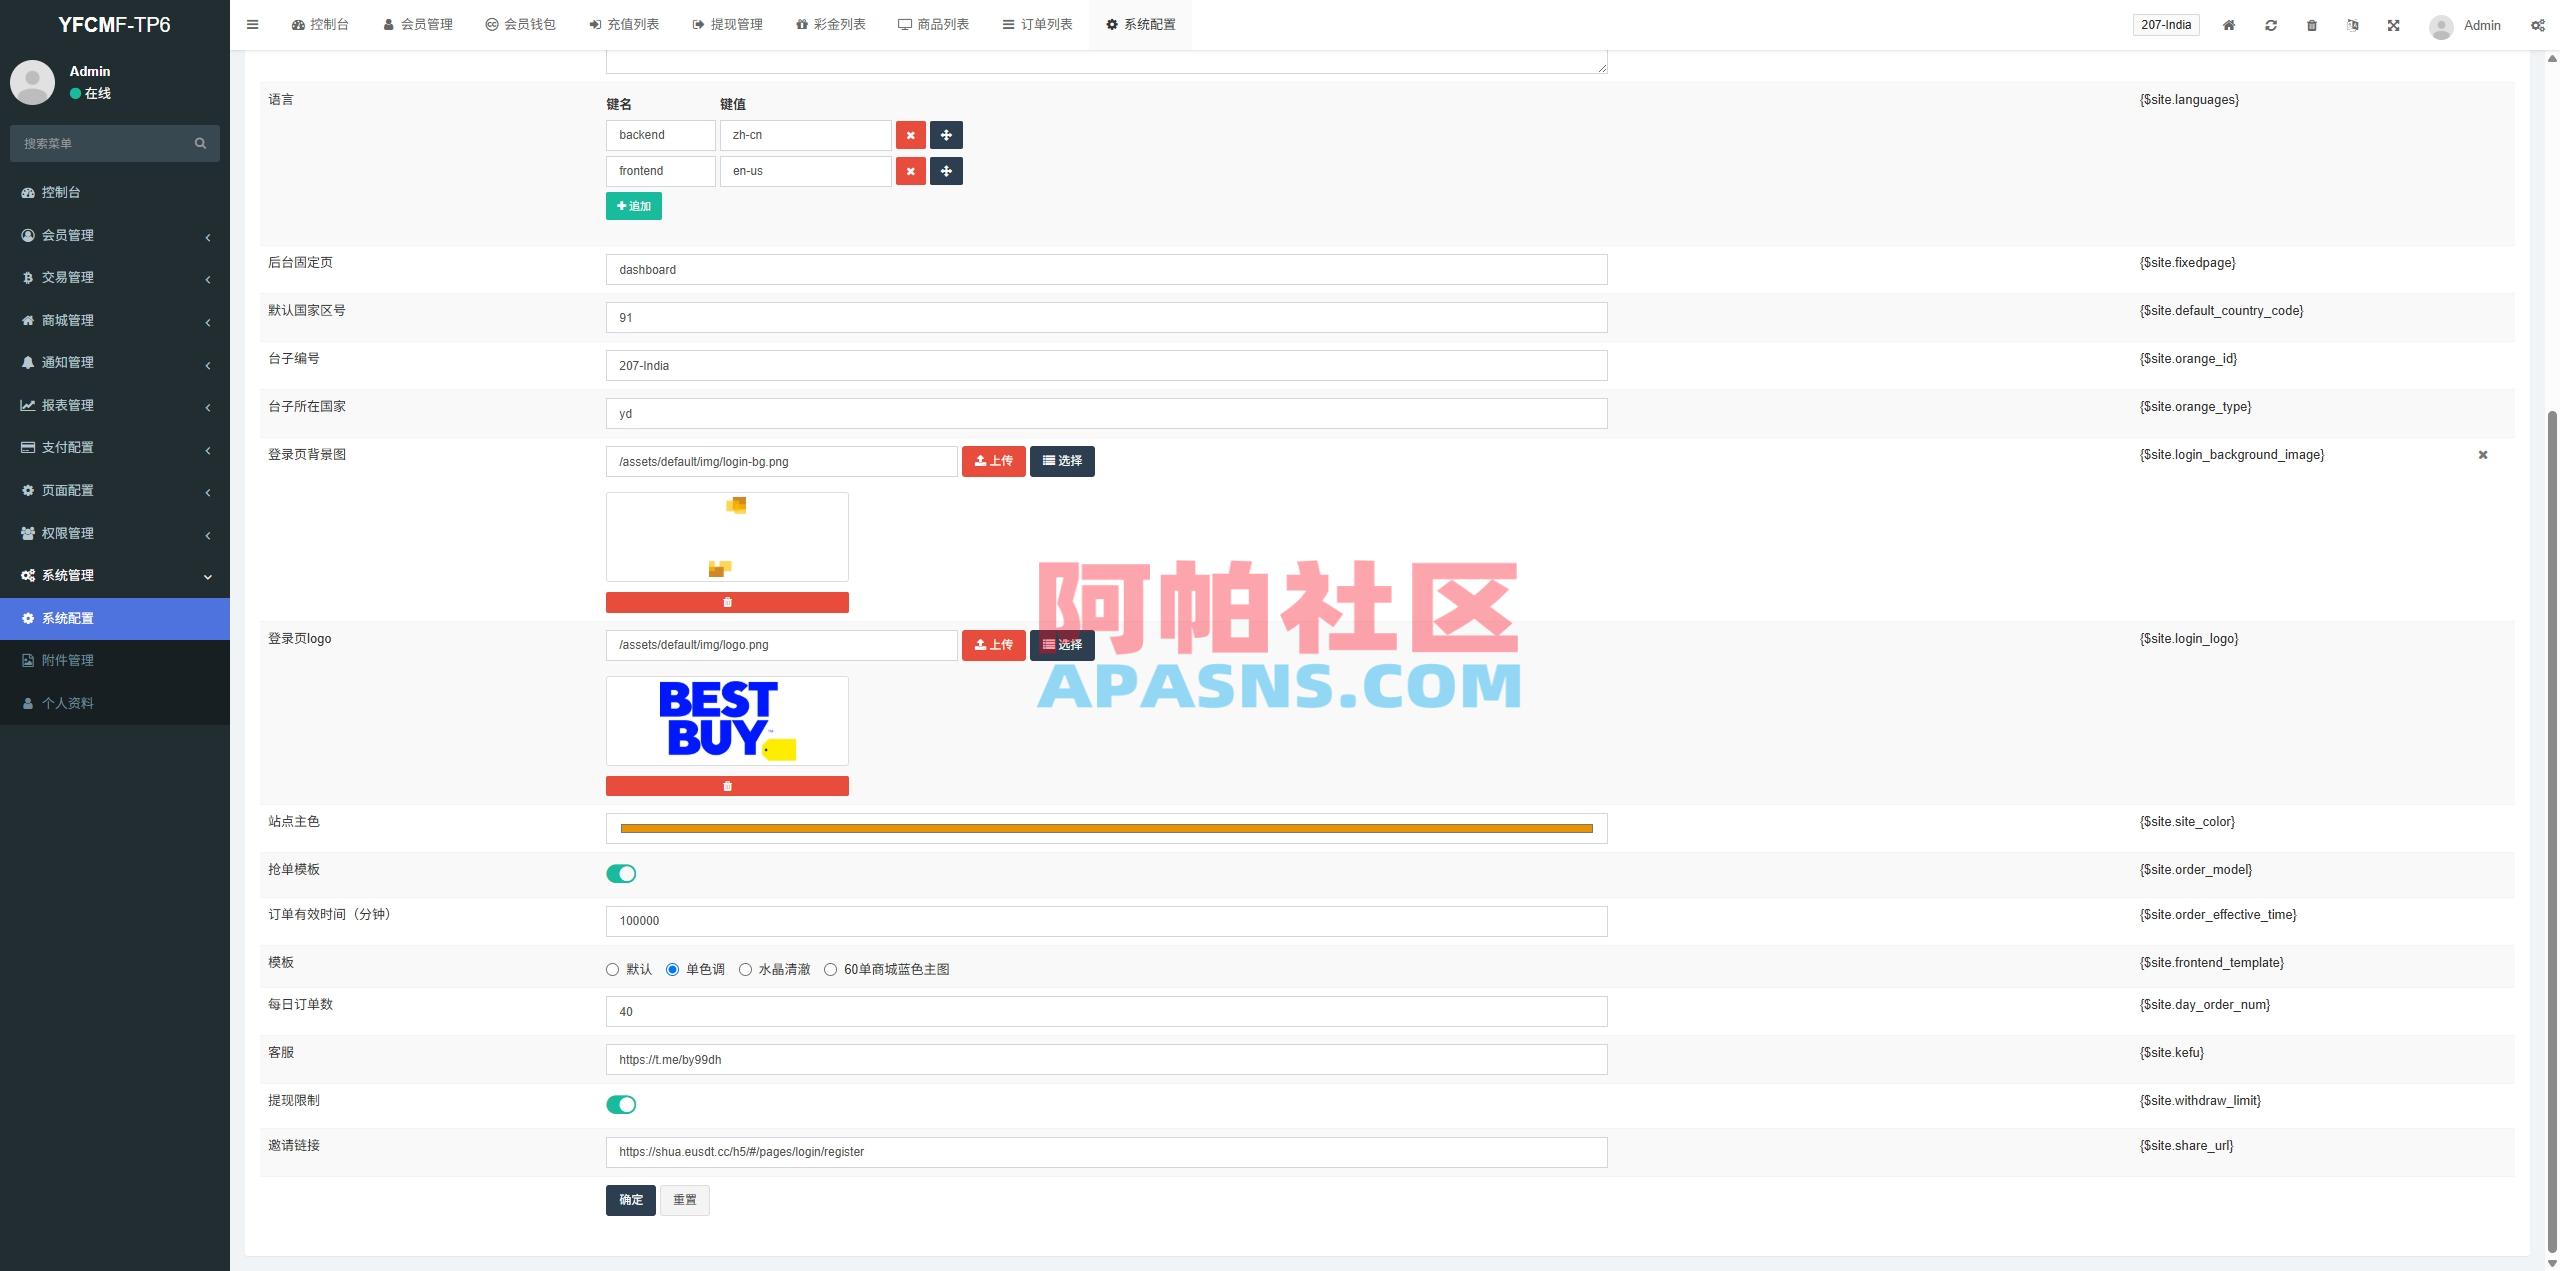Viewport: 2560px width, 1271px height.
Task: Click the trash clear-cache icon in the header
Action: tap(2311, 24)
